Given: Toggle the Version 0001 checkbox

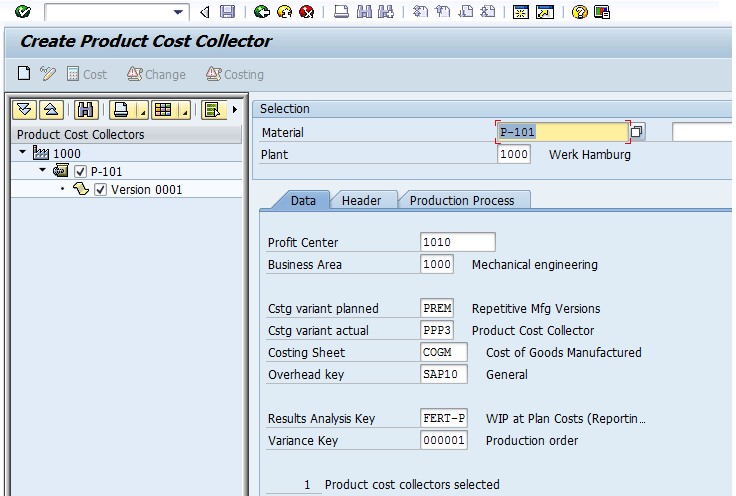Looking at the screenshot, I should (100, 189).
